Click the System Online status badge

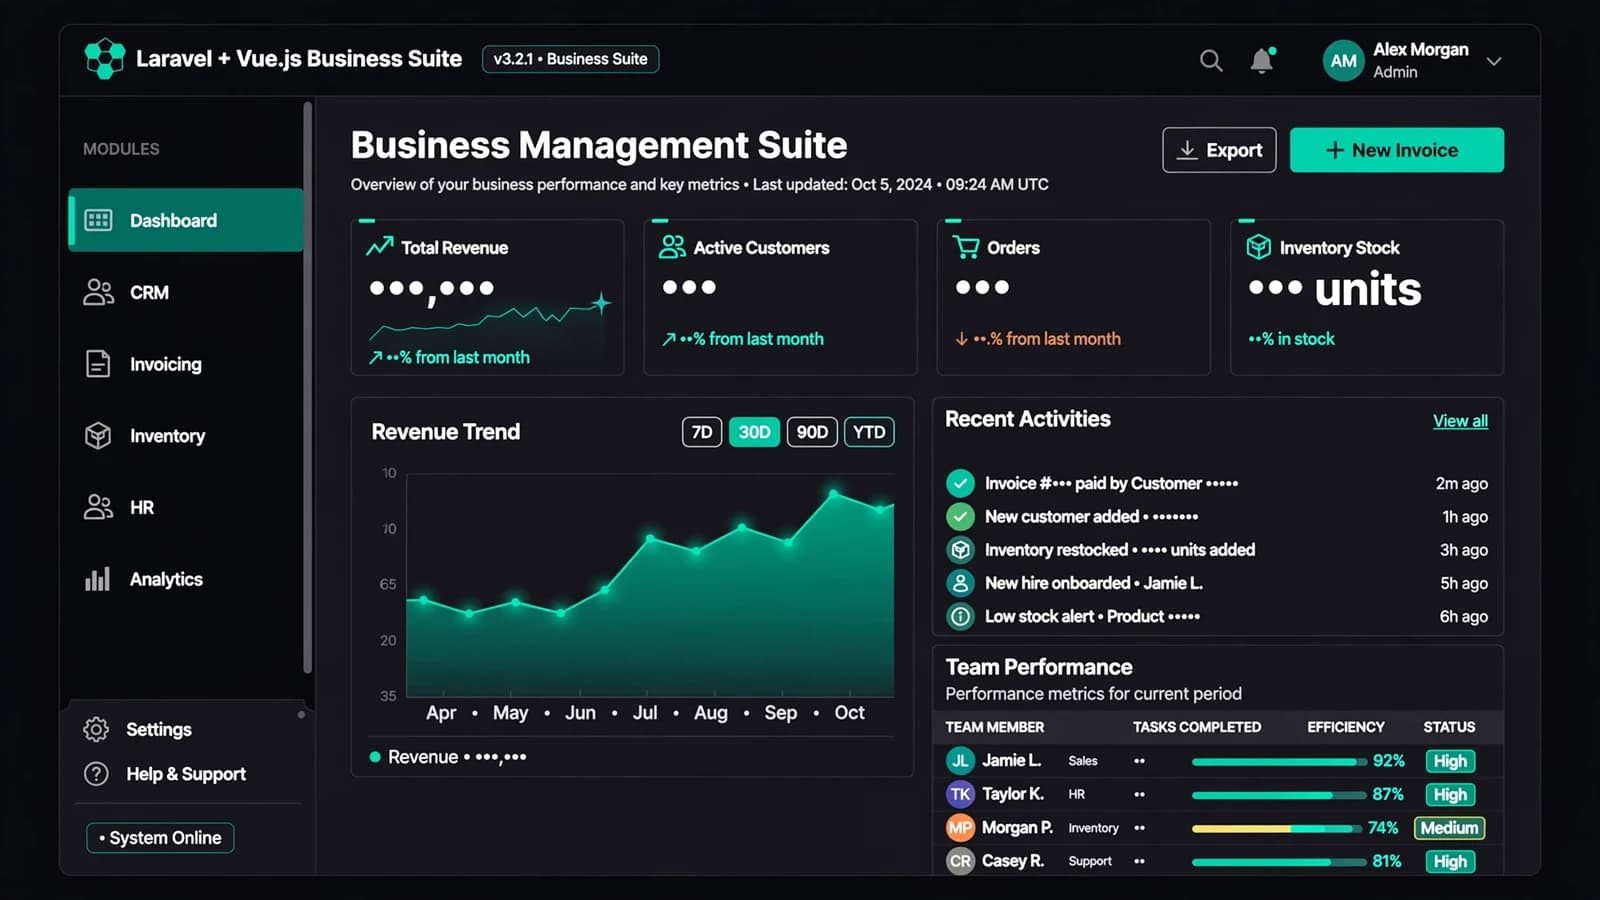coord(160,838)
